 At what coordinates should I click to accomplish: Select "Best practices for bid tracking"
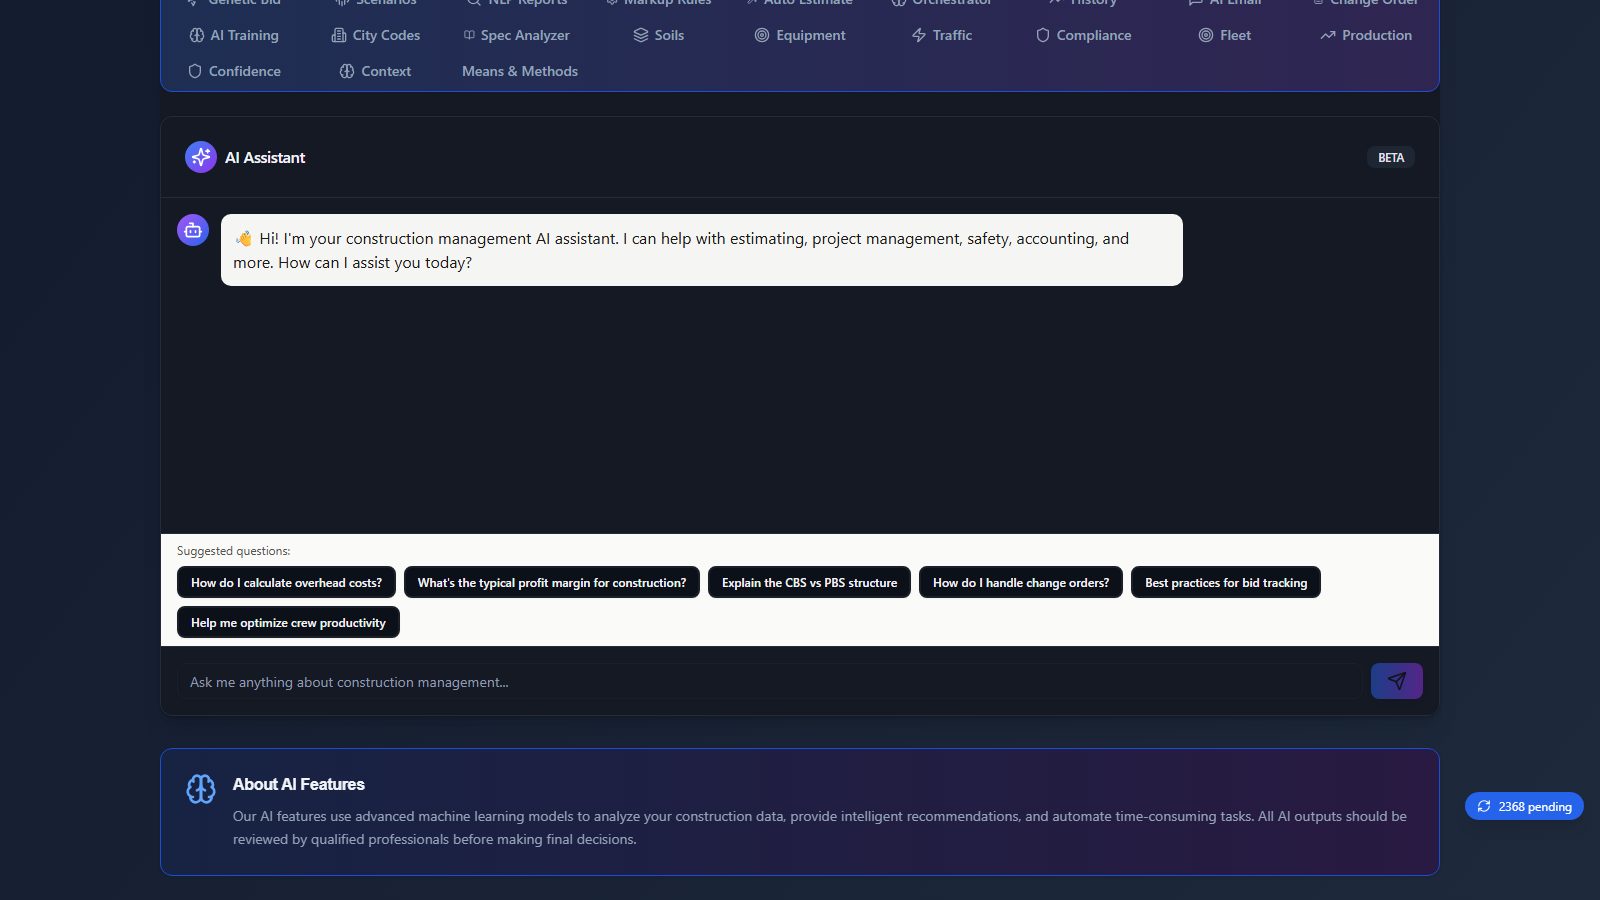[x=1226, y=582]
